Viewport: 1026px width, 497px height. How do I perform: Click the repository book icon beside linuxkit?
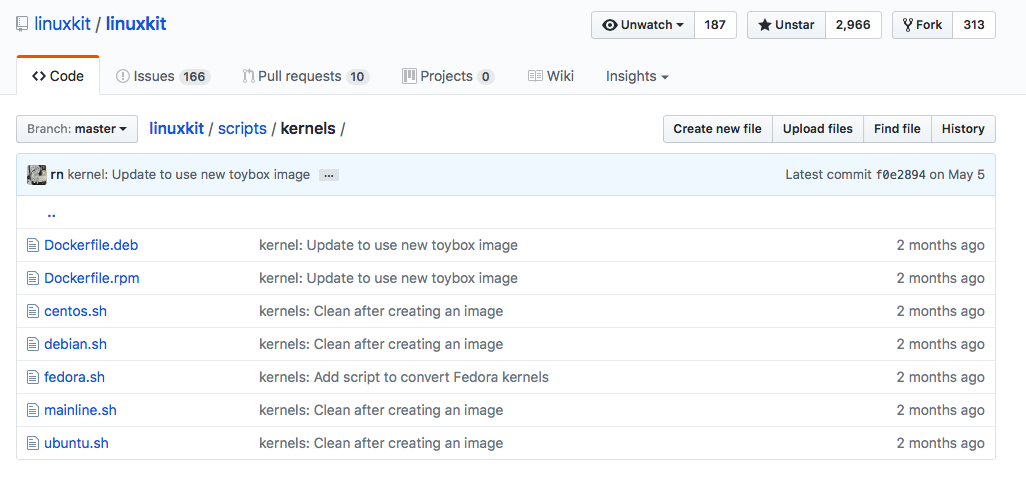click(22, 25)
